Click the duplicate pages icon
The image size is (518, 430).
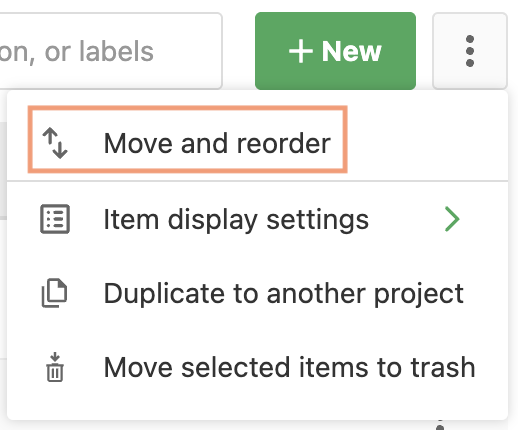point(54,293)
